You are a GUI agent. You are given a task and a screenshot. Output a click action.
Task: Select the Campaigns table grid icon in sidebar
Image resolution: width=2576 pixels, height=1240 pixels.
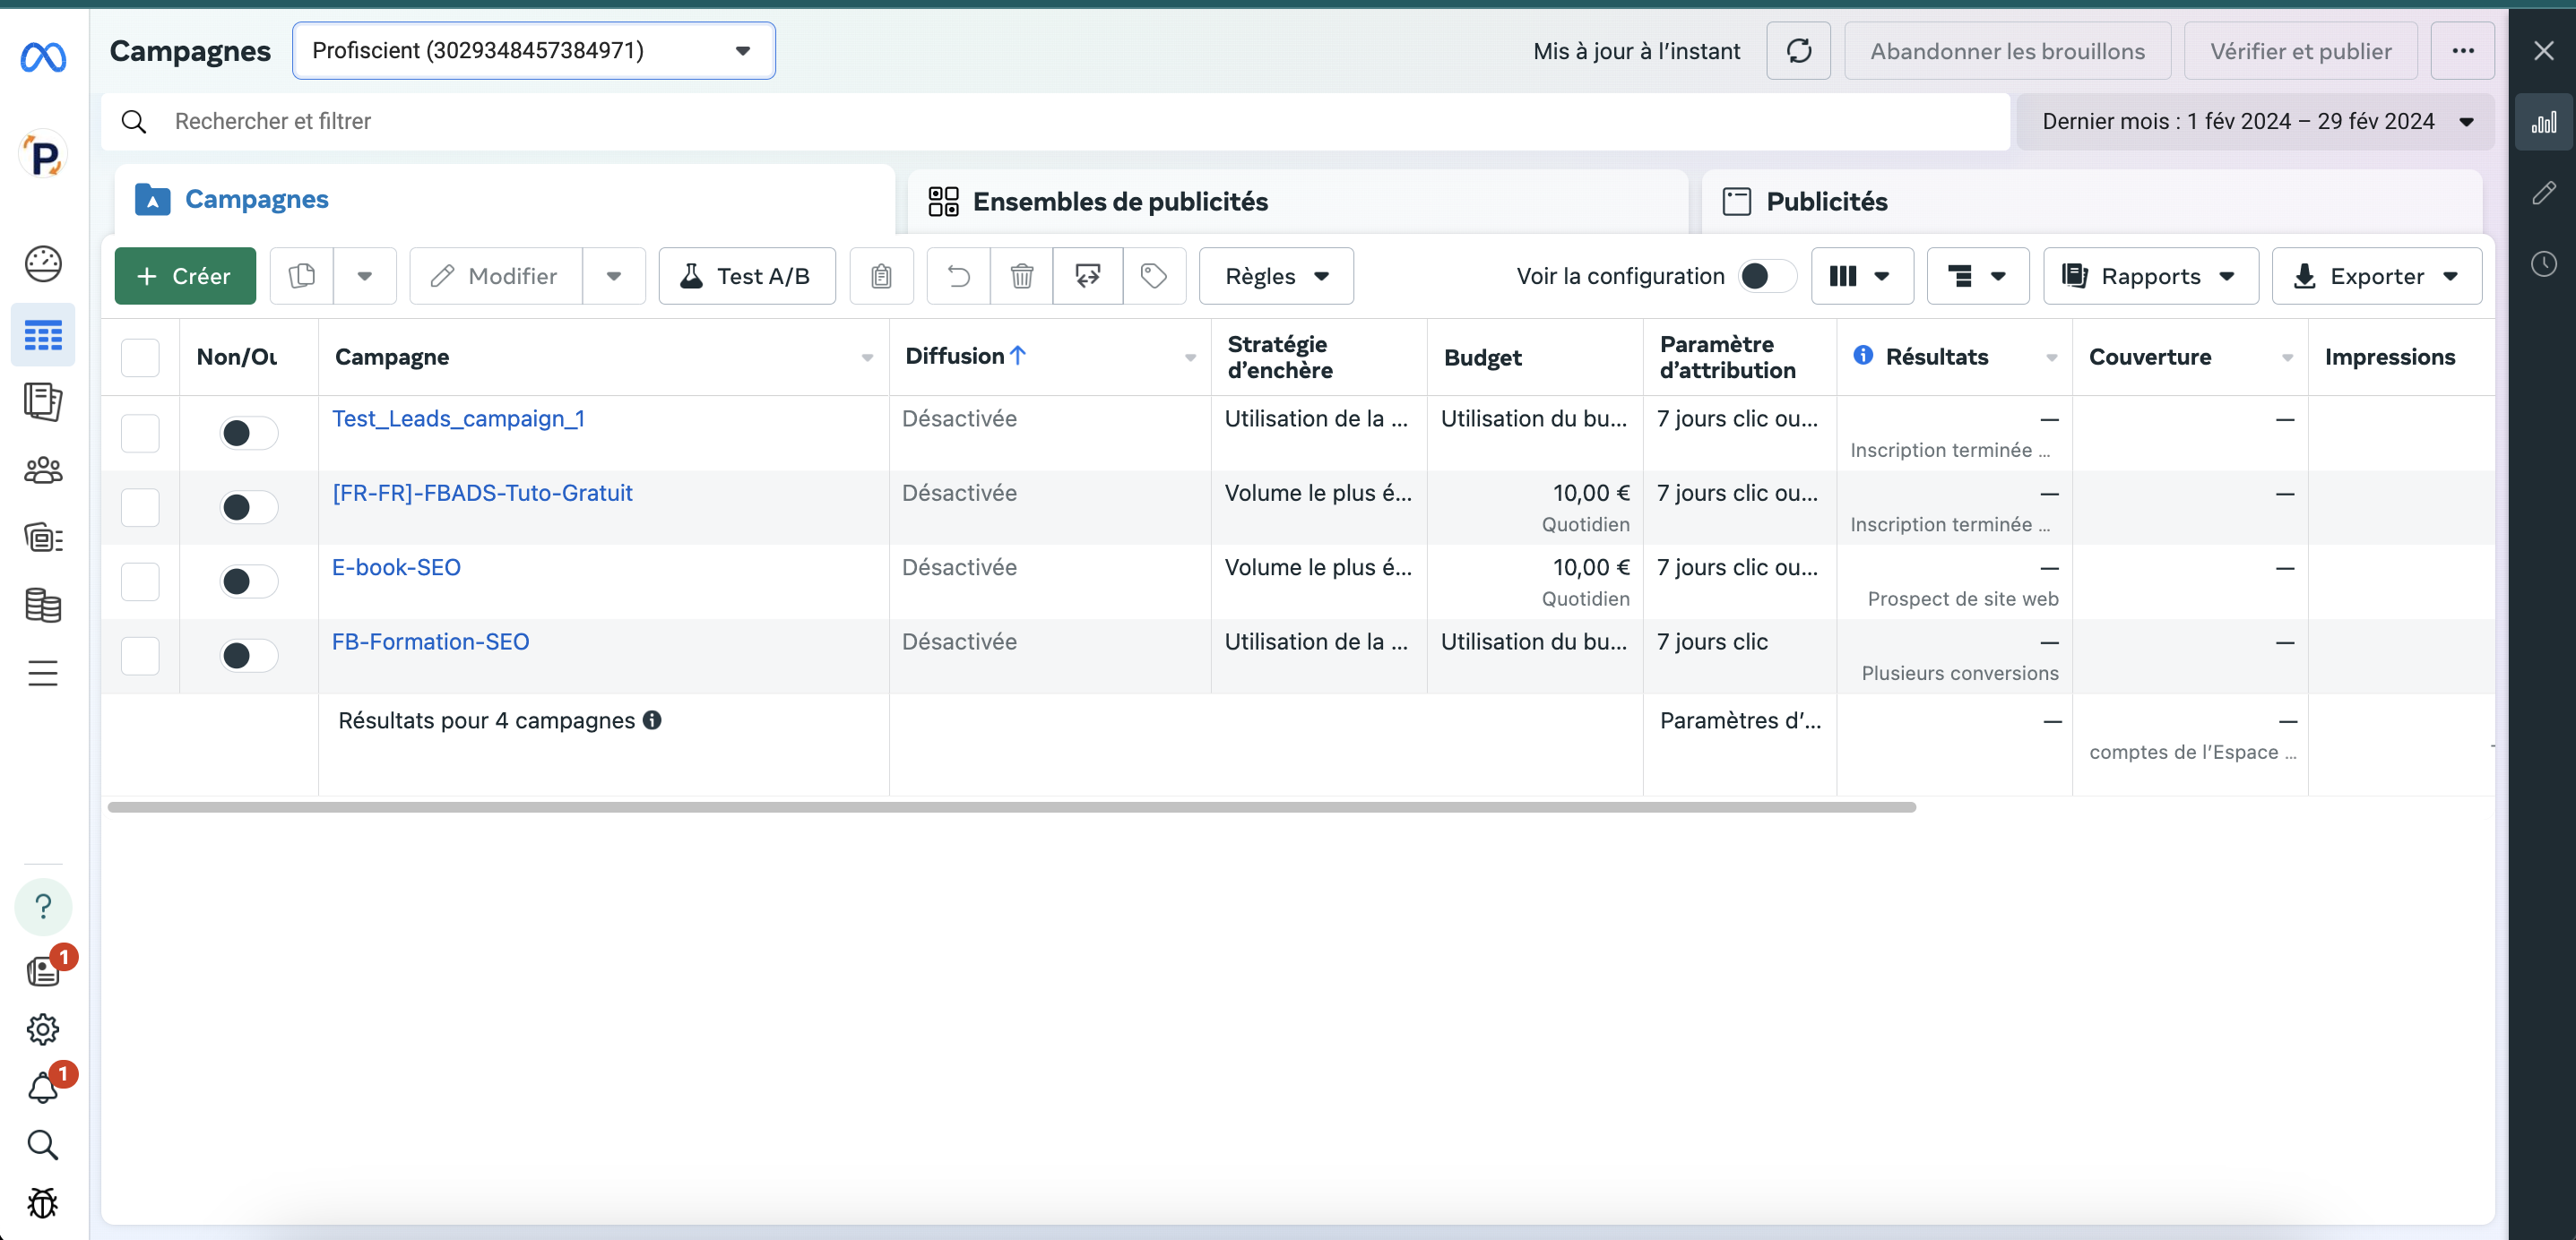point(43,335)
